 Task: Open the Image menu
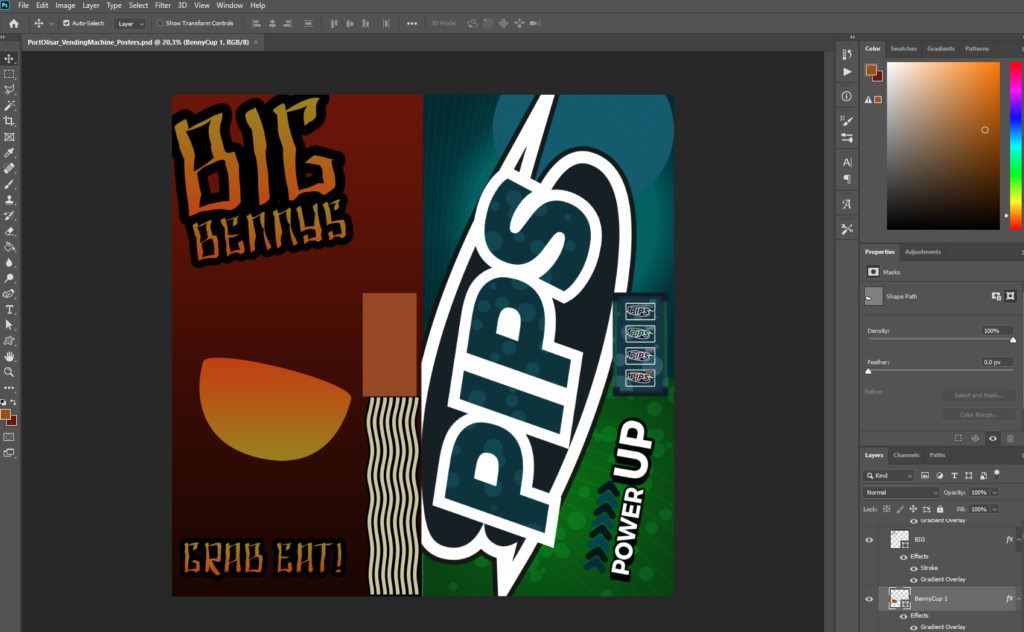65,5
